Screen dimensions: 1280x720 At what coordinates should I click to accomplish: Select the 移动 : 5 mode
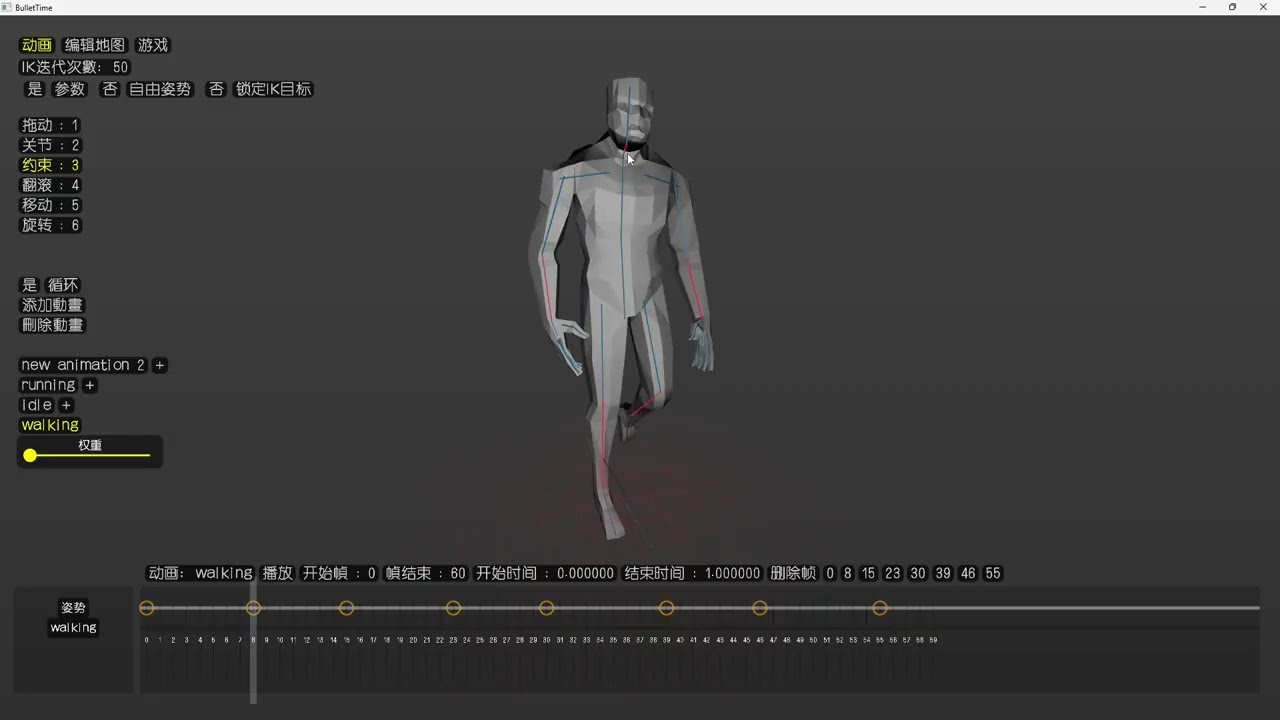click(x=51, y=205)
